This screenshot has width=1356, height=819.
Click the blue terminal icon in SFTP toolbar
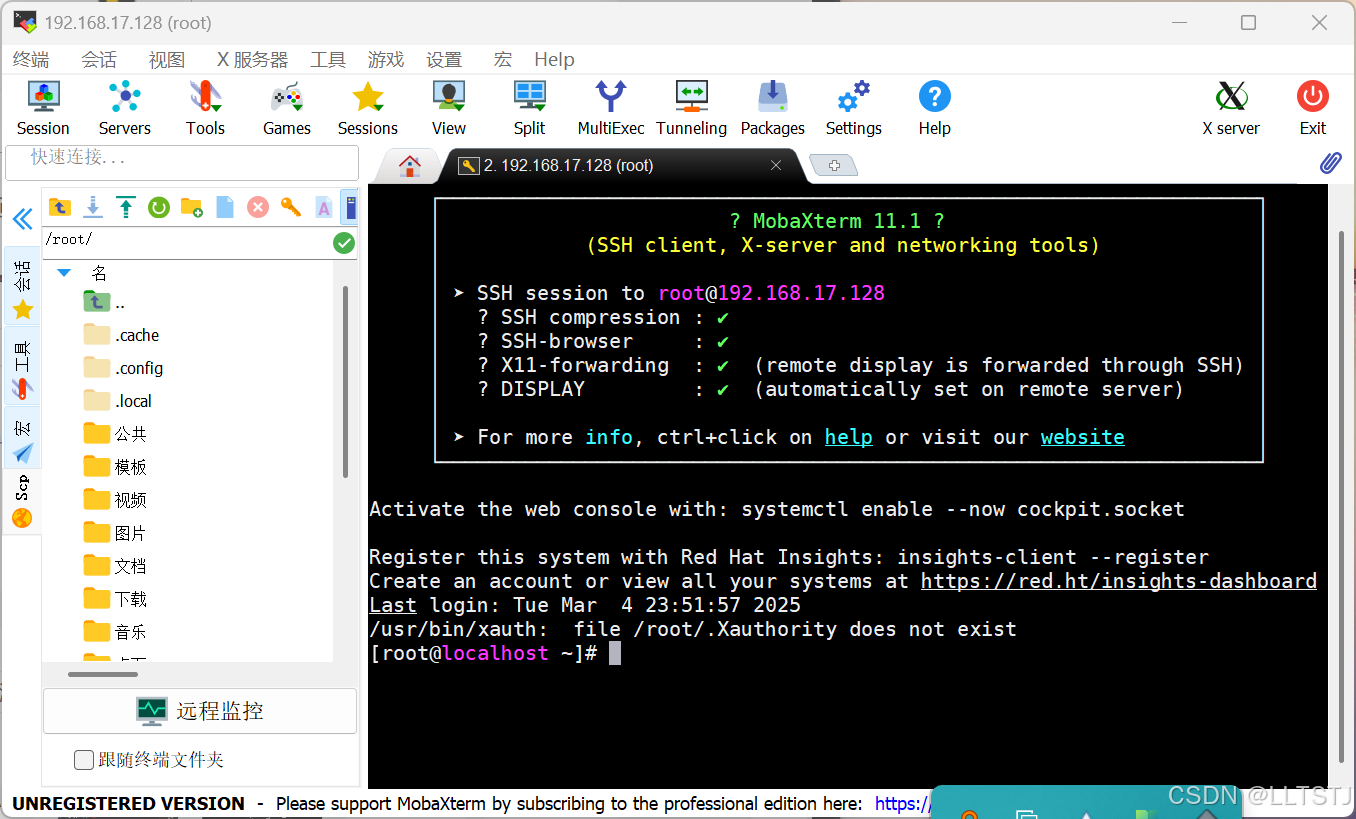[x=349, y=207]
